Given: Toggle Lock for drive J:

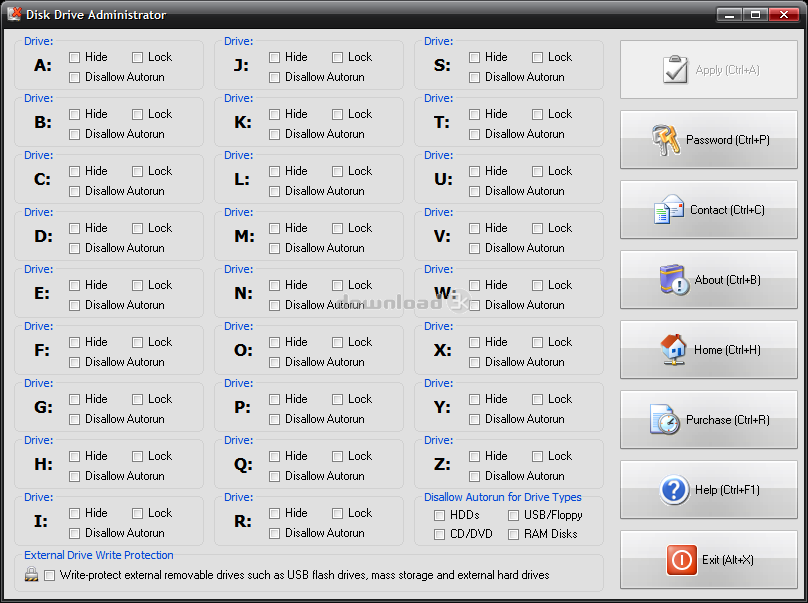Looking at the screenshot, I should (x=338, y=57).
